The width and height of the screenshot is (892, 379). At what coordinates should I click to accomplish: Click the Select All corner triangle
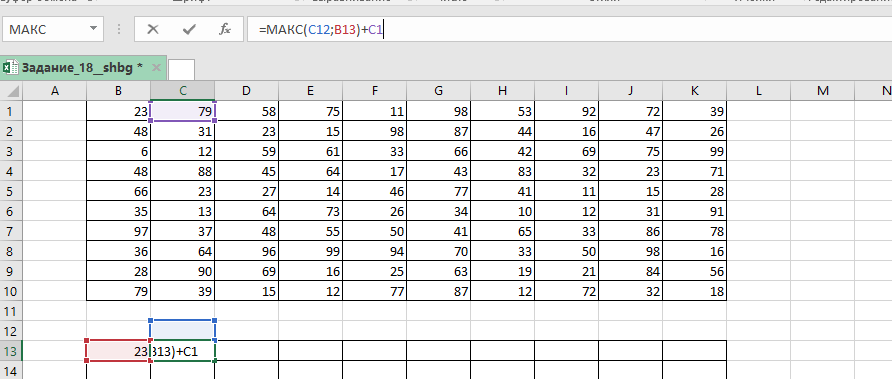[11, 90]
